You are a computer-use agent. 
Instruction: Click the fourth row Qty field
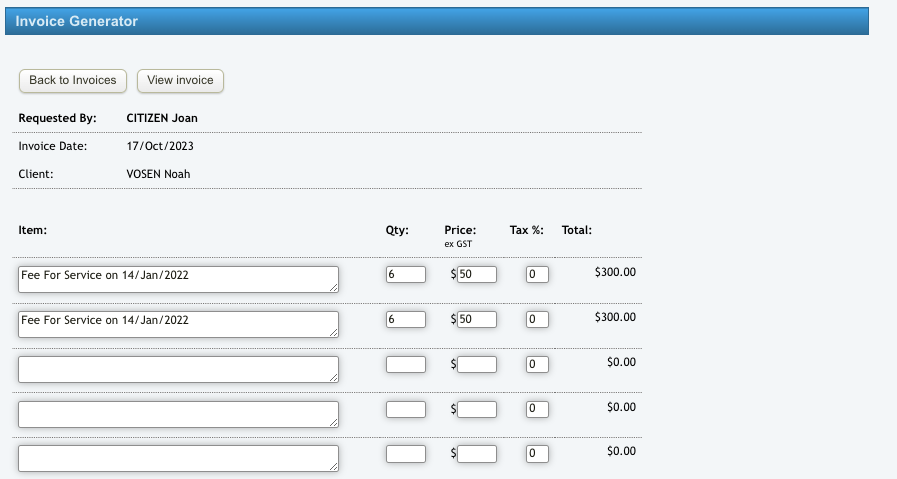coord(406,409)
